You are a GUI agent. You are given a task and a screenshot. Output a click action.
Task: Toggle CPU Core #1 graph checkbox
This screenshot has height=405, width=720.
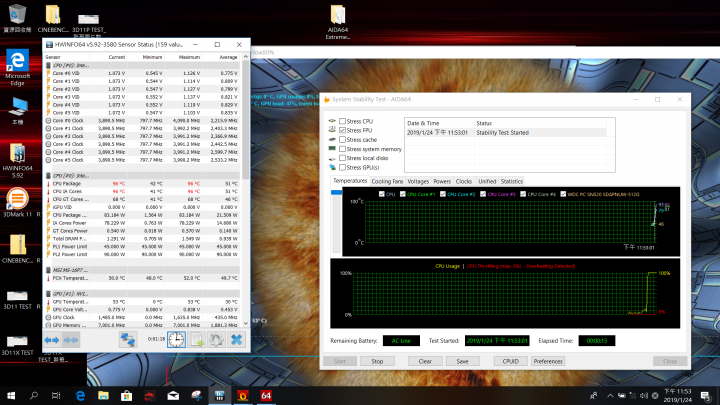coord(403,193)
